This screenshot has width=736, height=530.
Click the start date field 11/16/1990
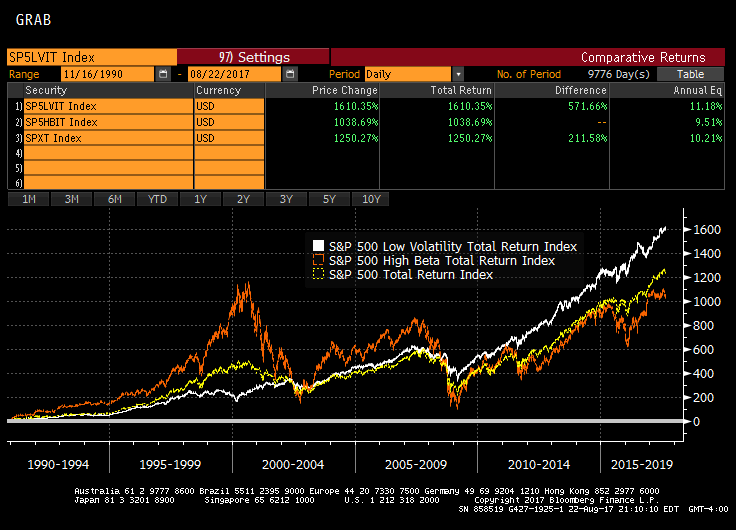(x=107, y=74)
